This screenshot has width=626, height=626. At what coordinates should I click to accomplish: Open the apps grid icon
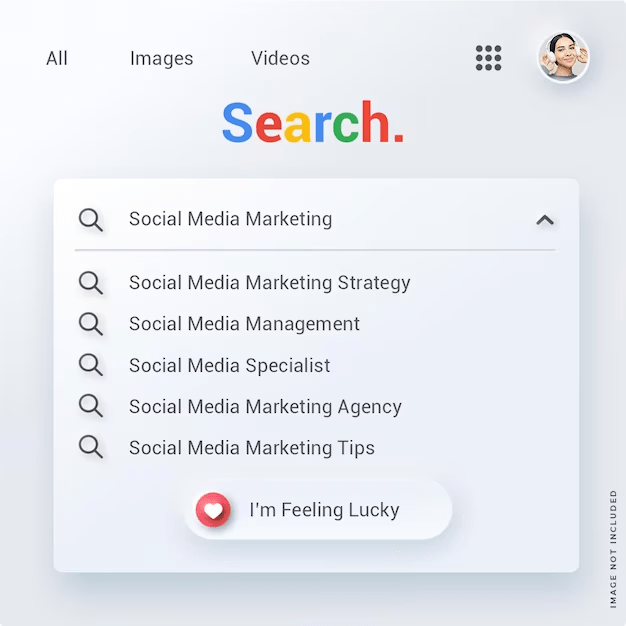(488, 58)
